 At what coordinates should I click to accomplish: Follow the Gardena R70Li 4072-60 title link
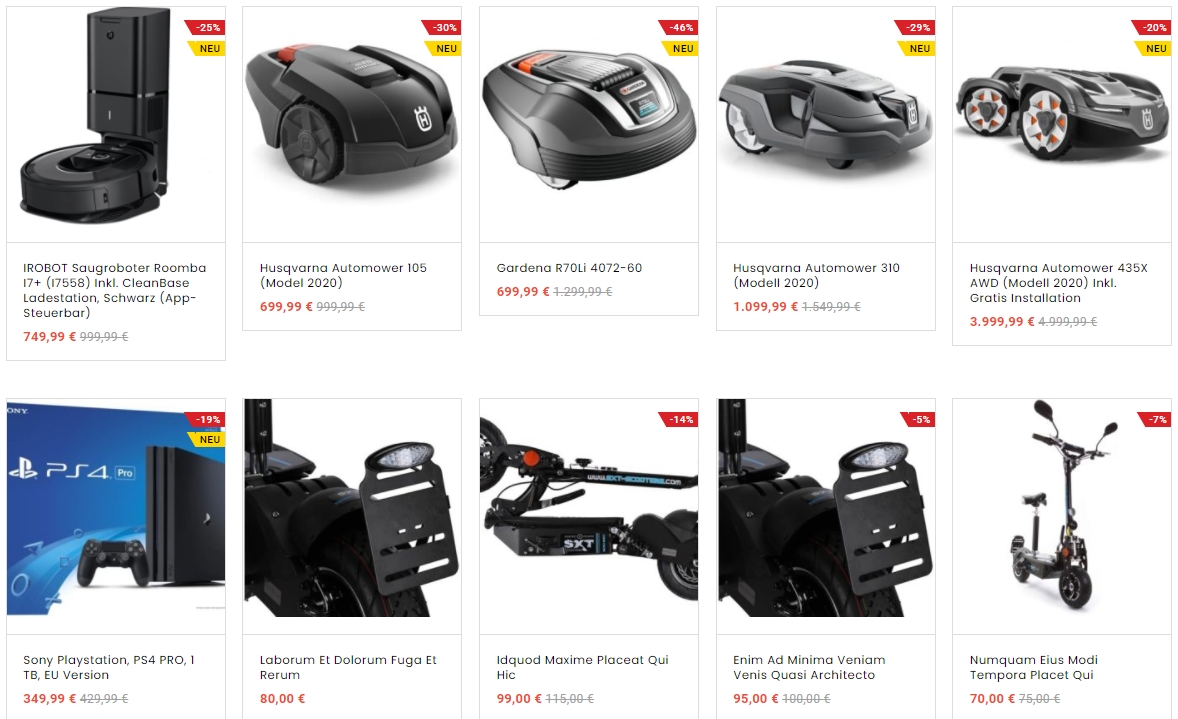coord(569,267)
